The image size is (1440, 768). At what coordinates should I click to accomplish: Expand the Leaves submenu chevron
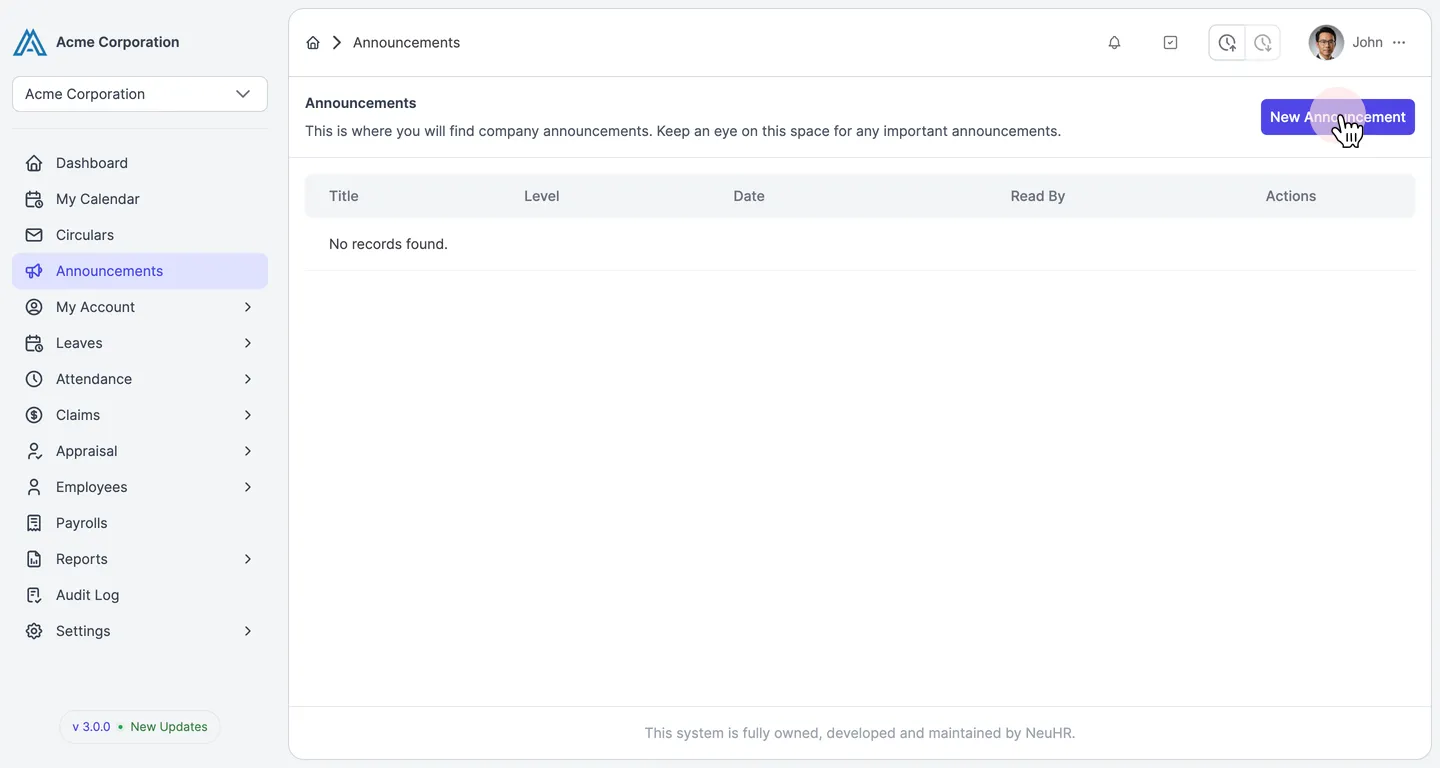(248, 343)
